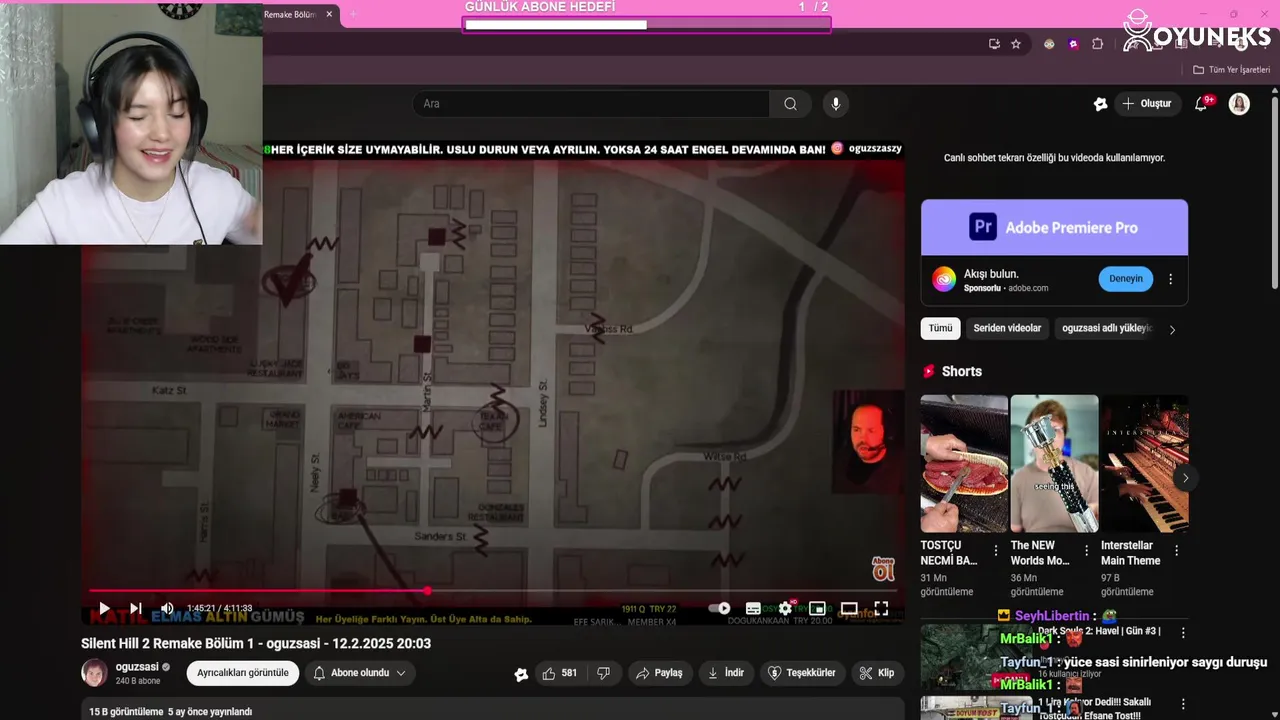Select the oguzsasi adlı yükleyici chip
This screenshot has width=1280, height=720.
[1107, 328]
